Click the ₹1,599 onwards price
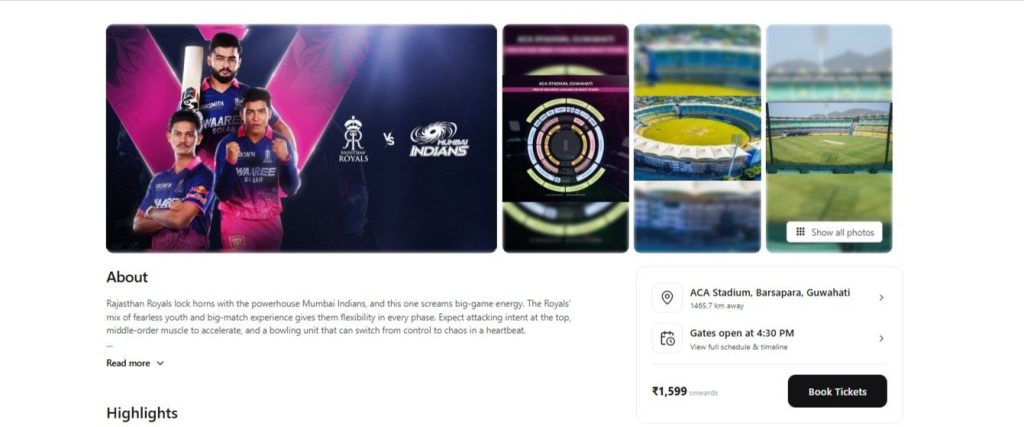The width and height of the screenshot is (1024, 427). (685, 392)
